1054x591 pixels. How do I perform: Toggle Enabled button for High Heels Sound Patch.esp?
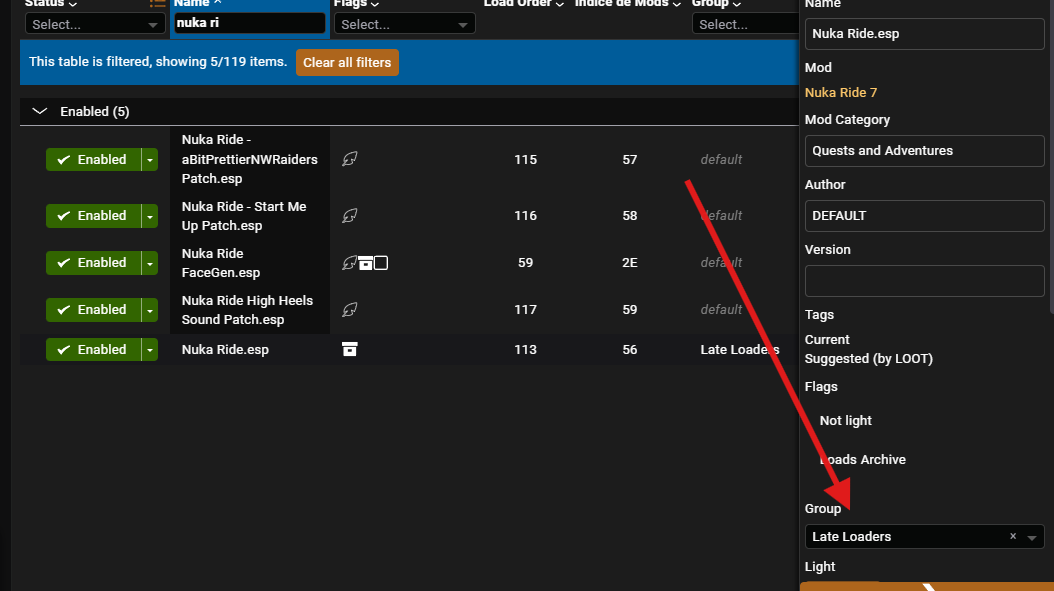(93, 310)
